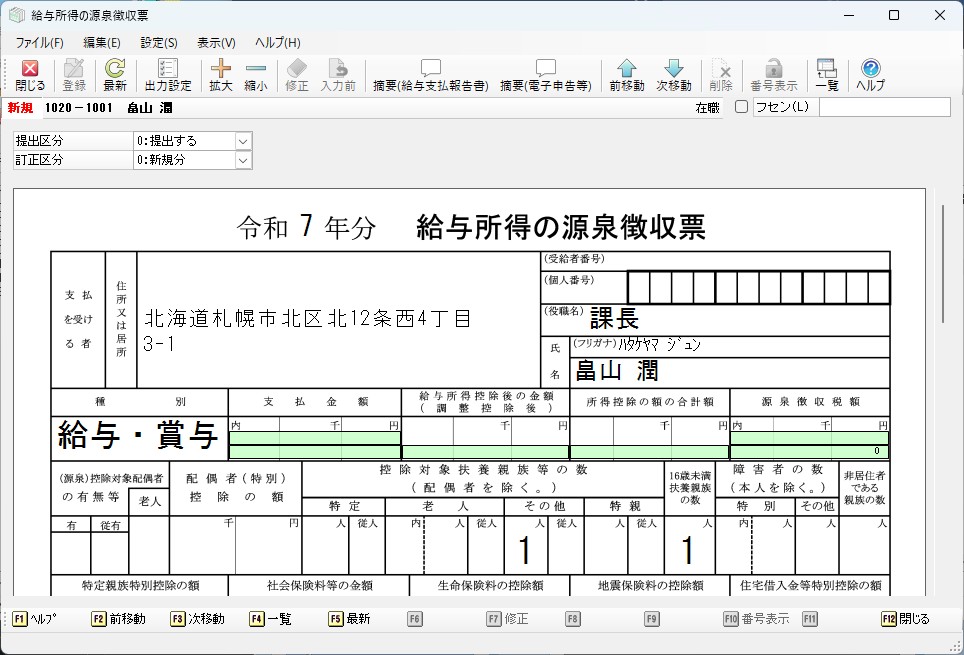
Task: Zoom out with the 縮小 button
Action: click(x=256, y=75)
